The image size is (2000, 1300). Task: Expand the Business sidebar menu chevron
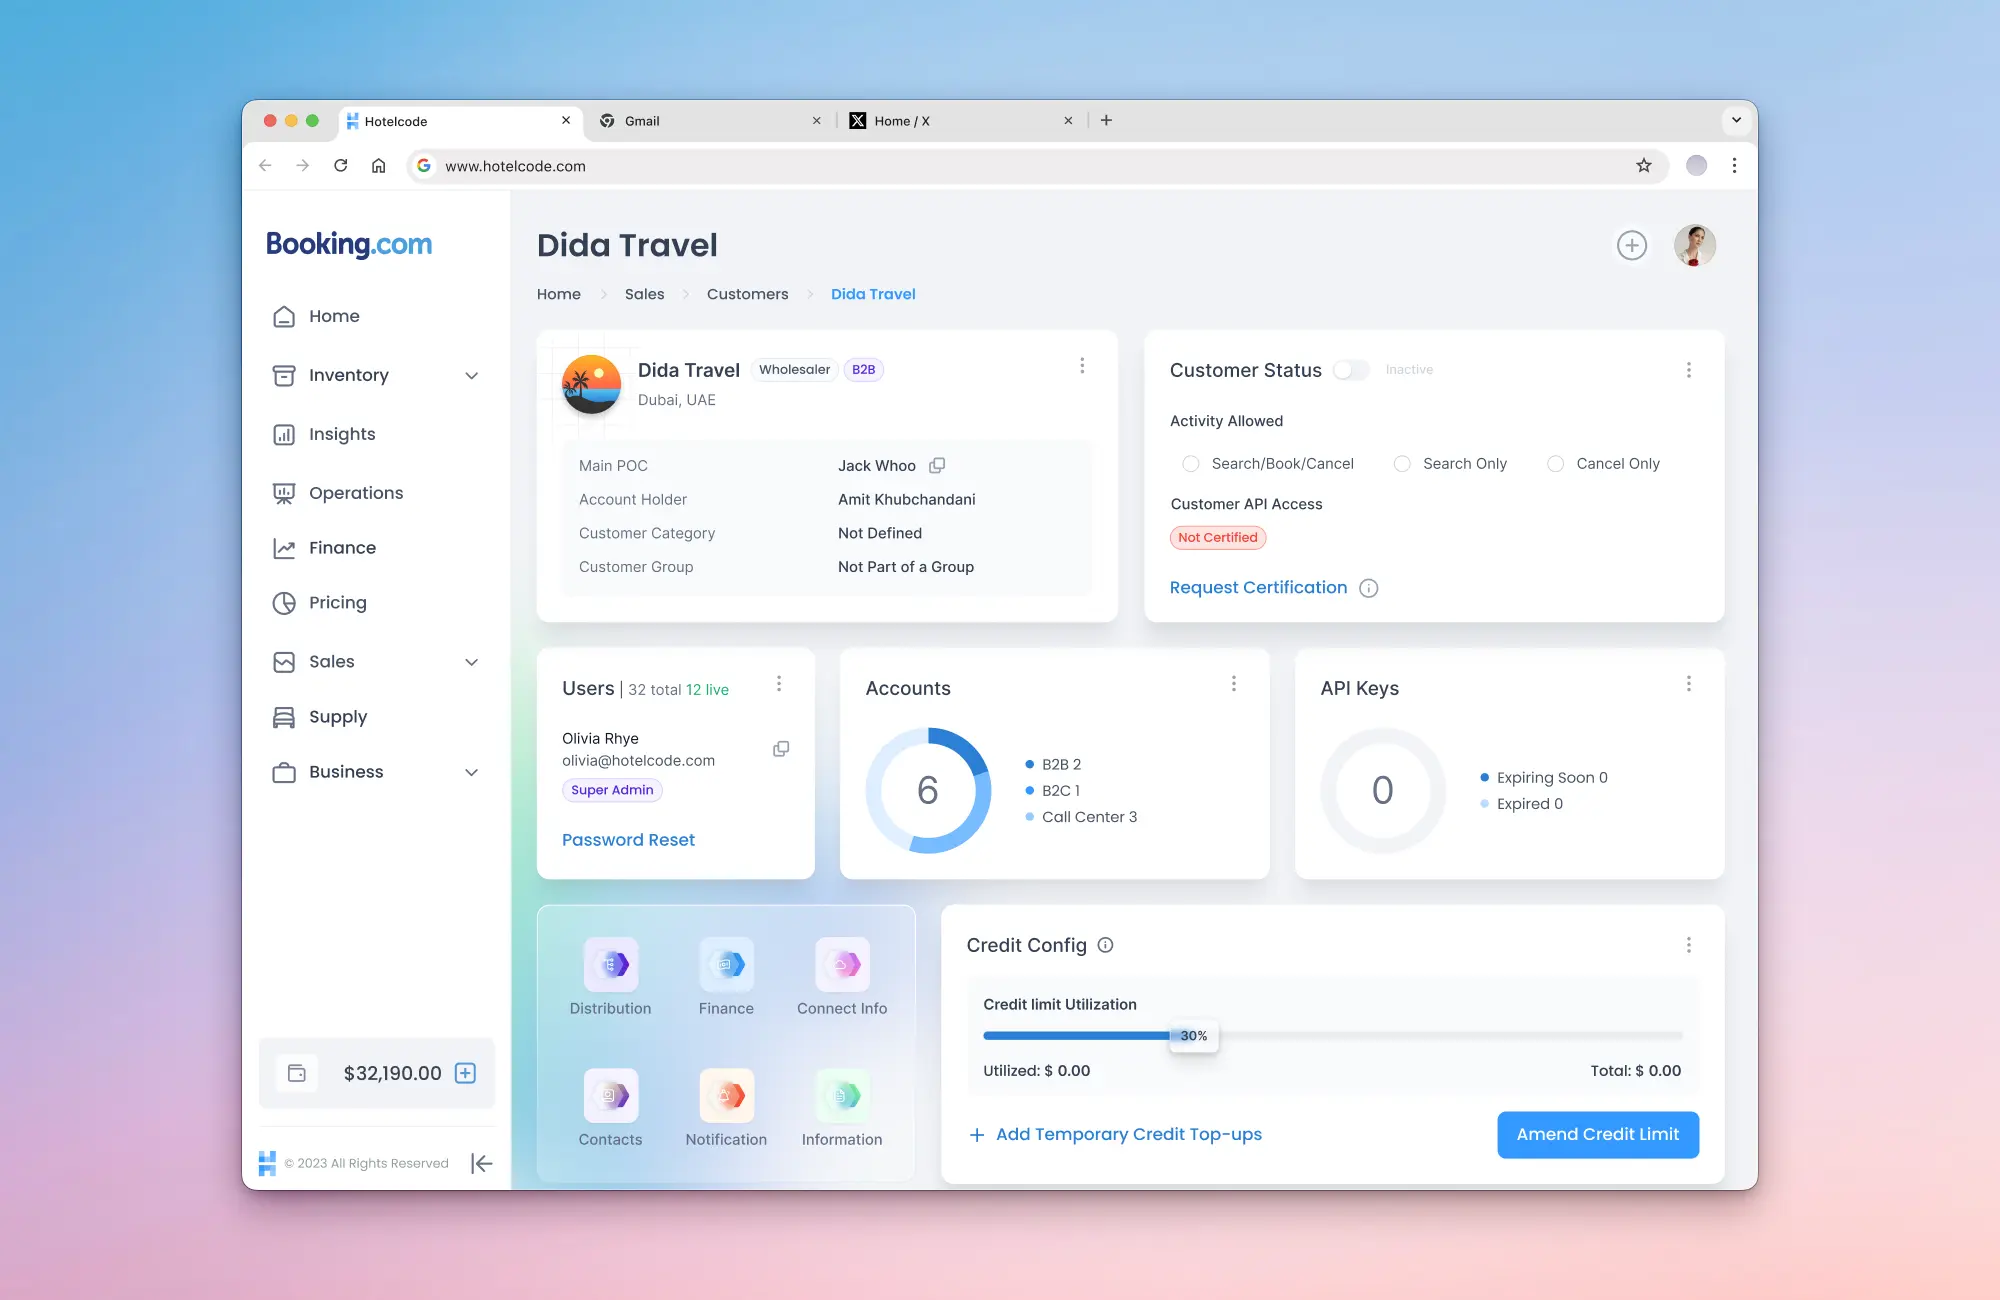pyautogui.click(x=472, y=772)
